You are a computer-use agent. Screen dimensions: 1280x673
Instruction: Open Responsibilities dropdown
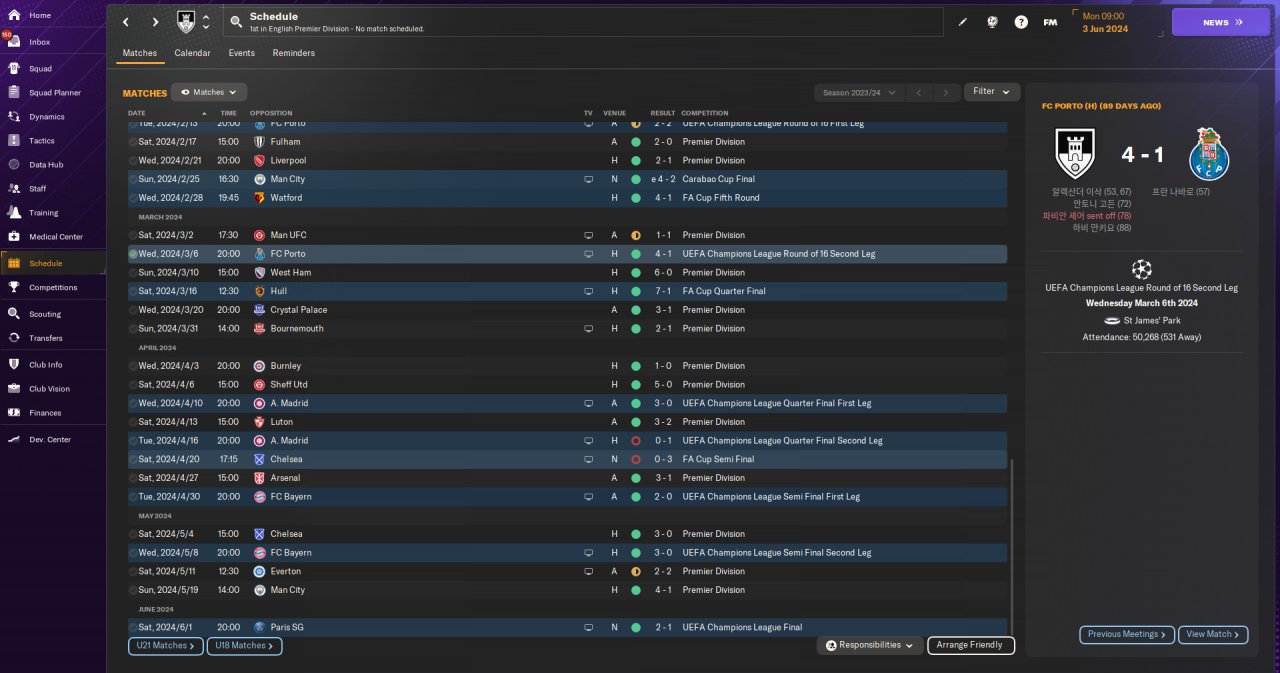pos(869,646)
